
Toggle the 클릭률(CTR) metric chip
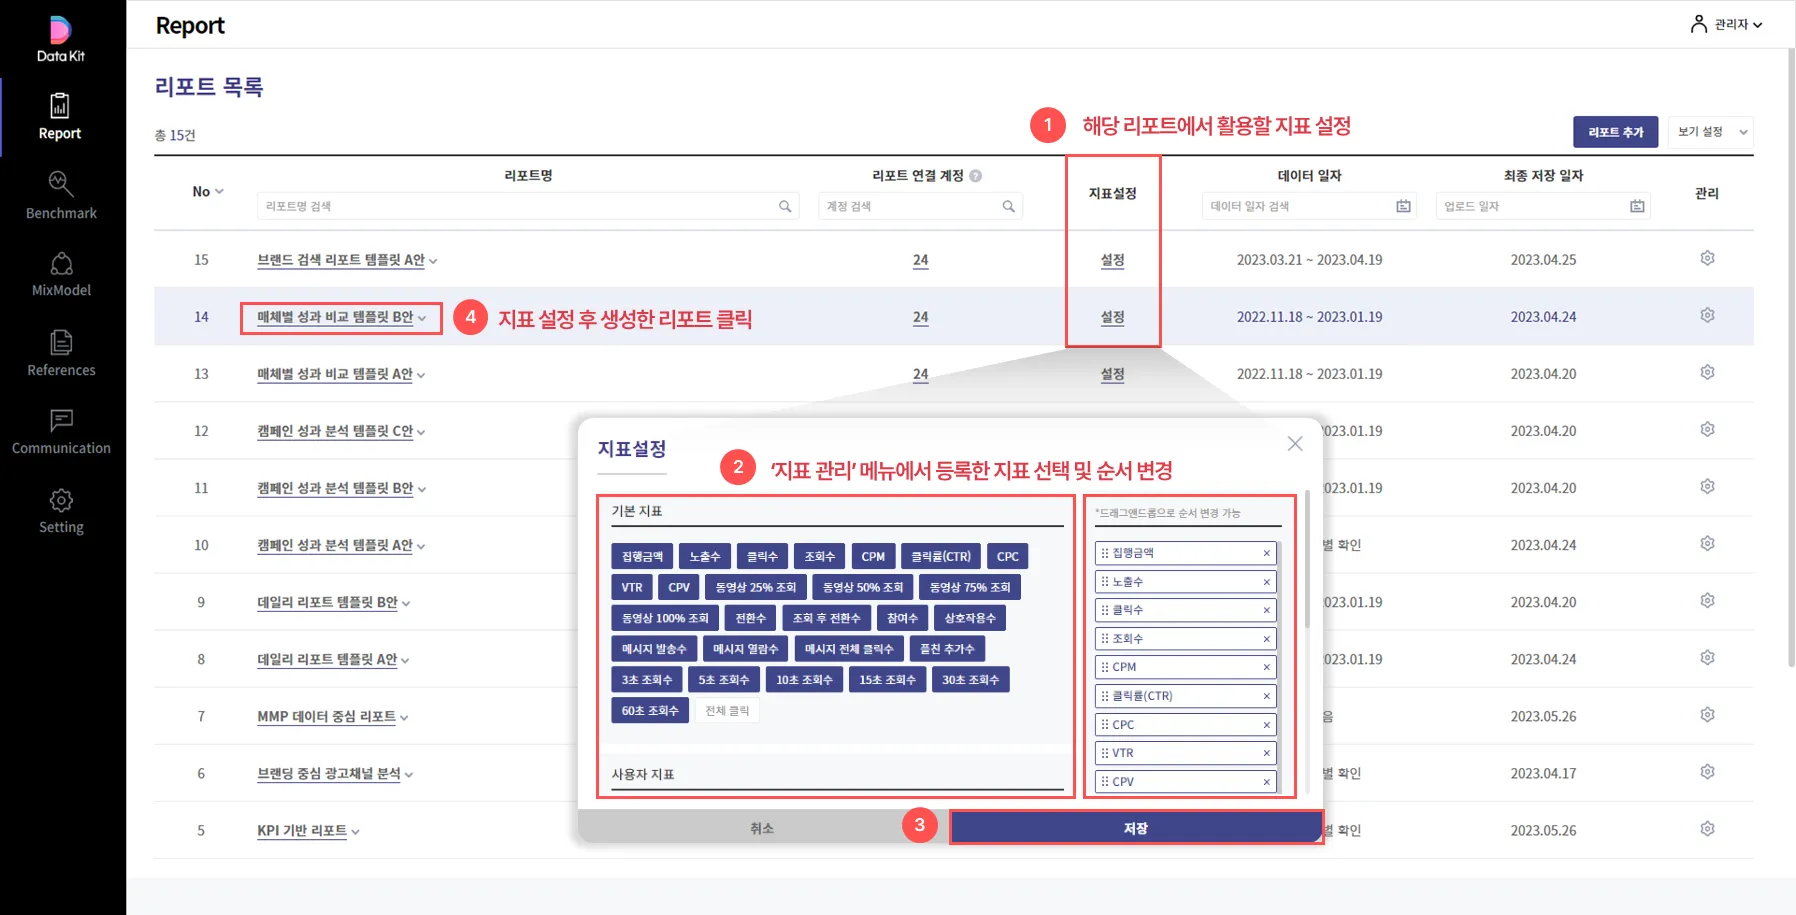(x=940, y=557)
